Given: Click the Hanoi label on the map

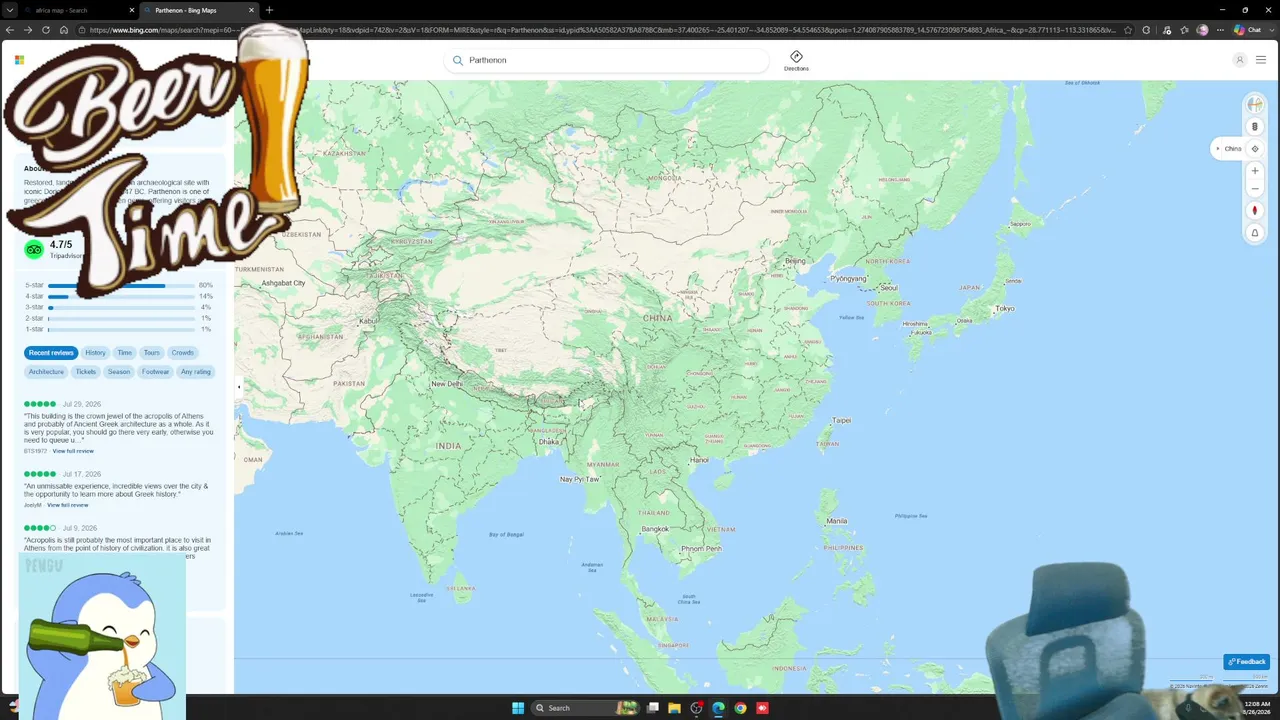Looking at the screenshot, I should pyautogui.click(x=700, y=460).
